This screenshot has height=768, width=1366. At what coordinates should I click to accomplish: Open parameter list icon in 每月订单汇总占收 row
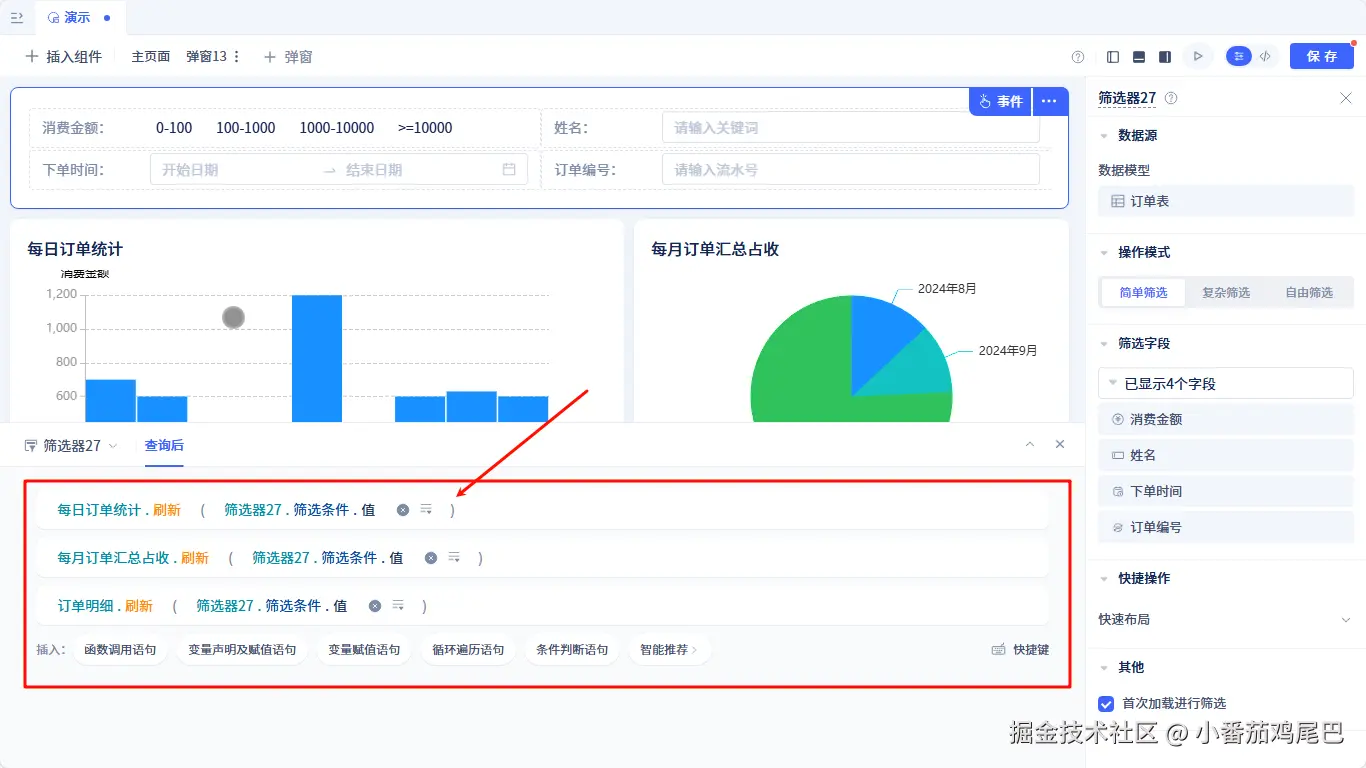click(x=454, y=558)
